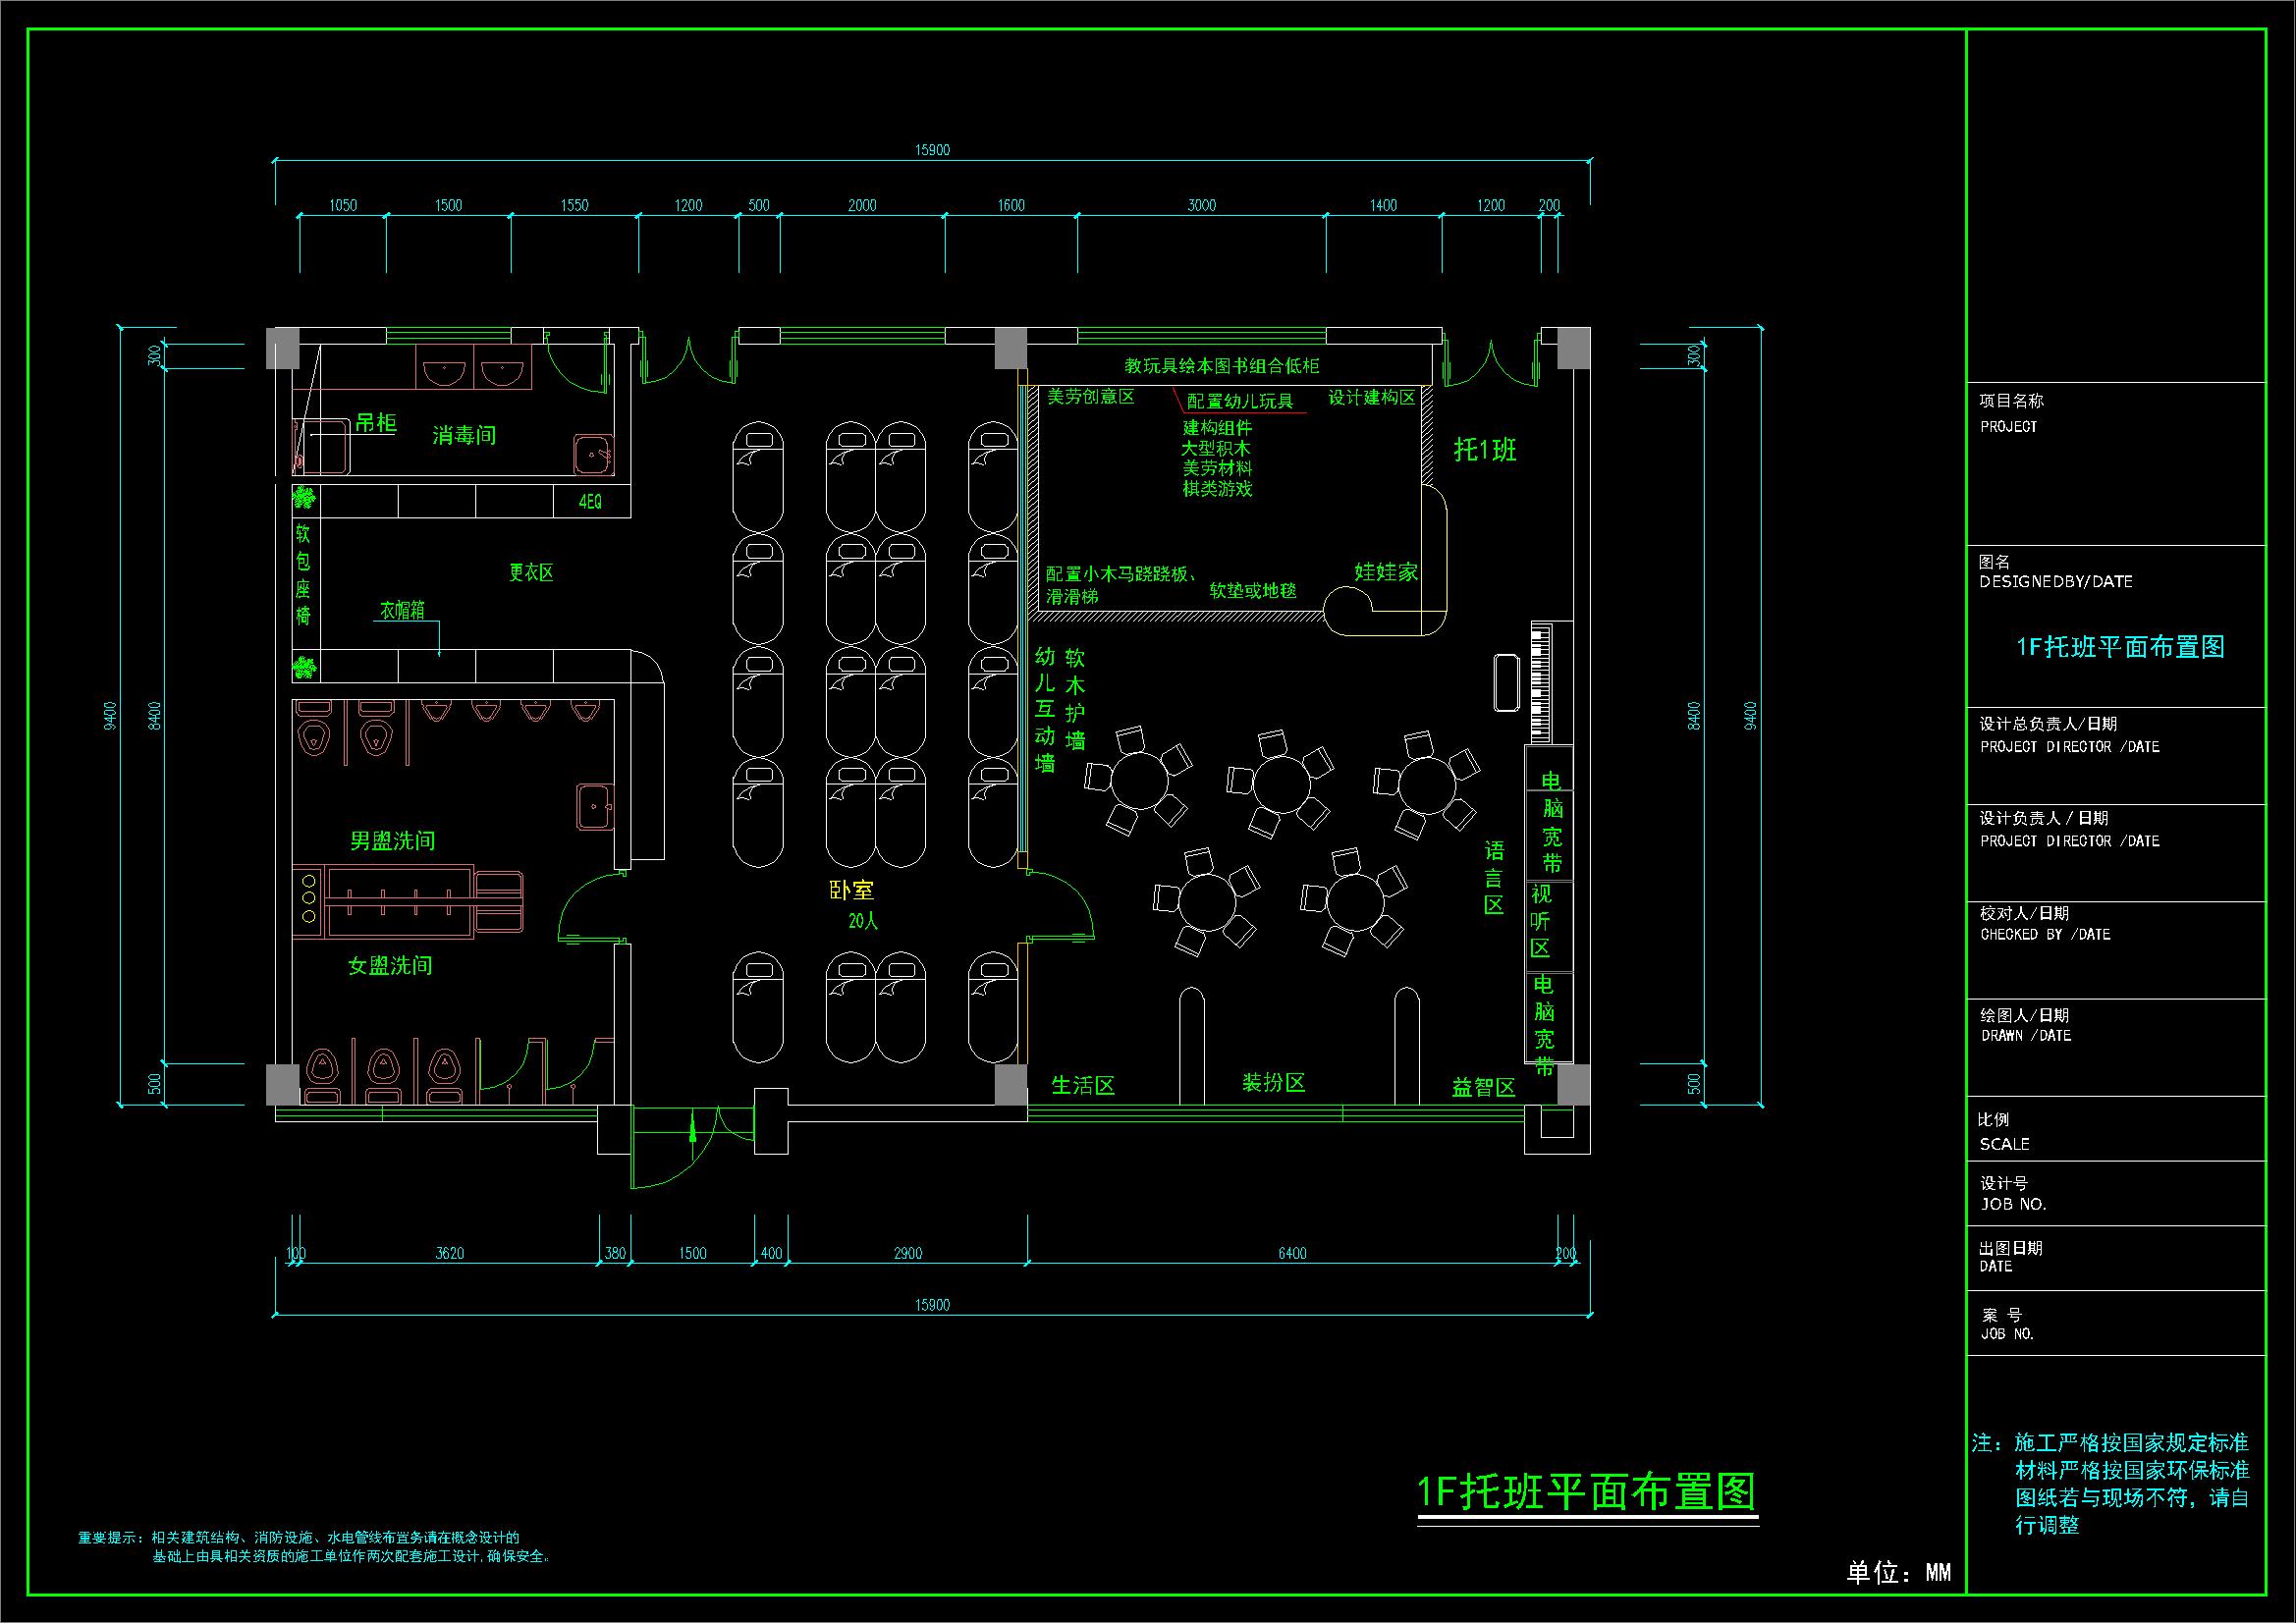Click the 1050 dimension value
The image size is (2296, 1623).
point(343,205)
